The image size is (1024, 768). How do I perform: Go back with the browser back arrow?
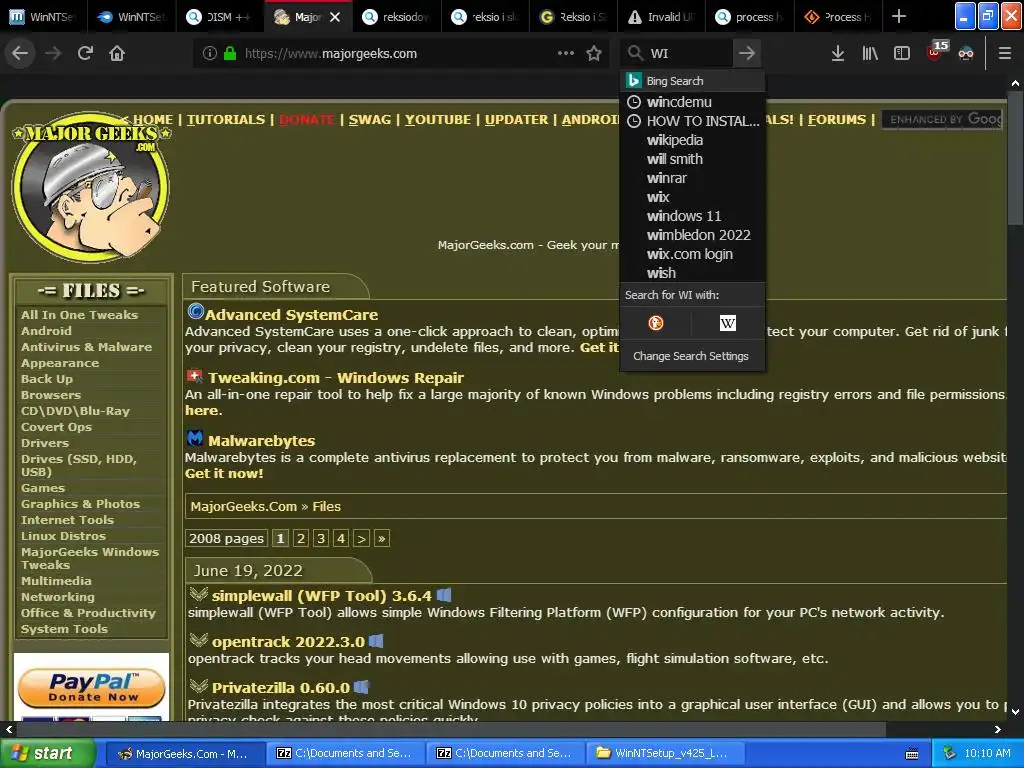tap(20, 53)
